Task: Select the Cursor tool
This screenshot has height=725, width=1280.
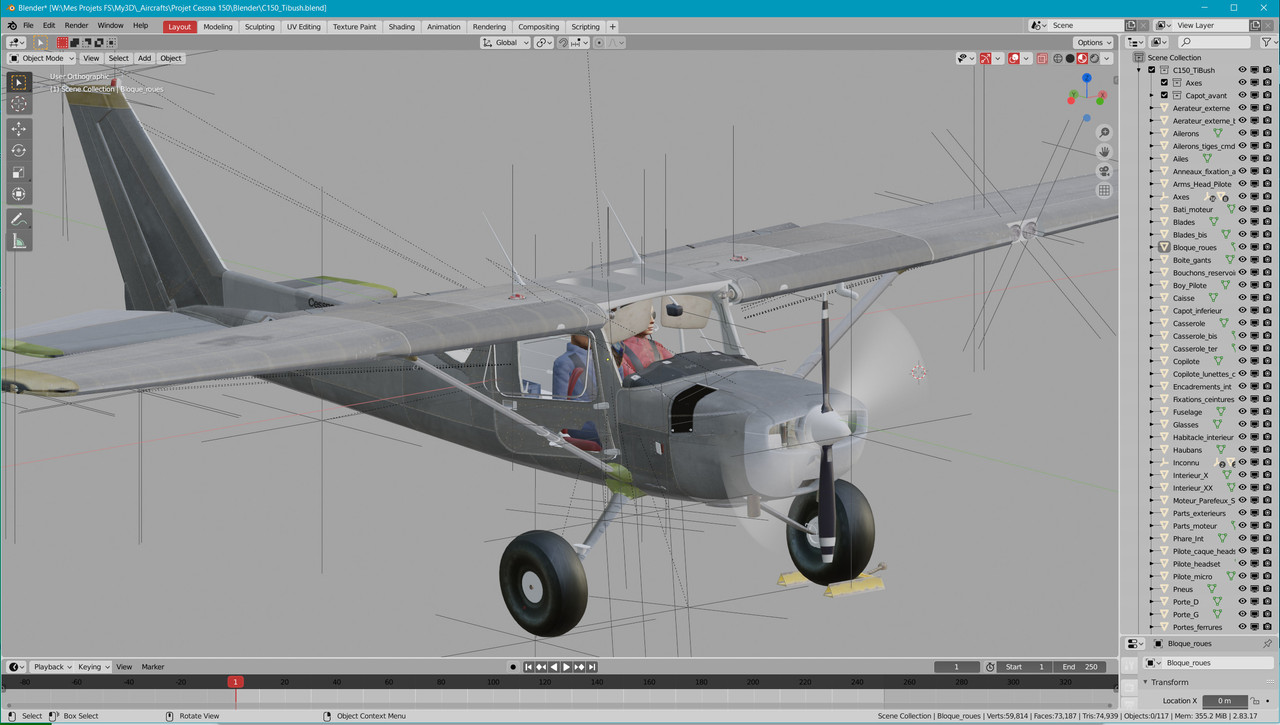Action: [x=19, y=104]
